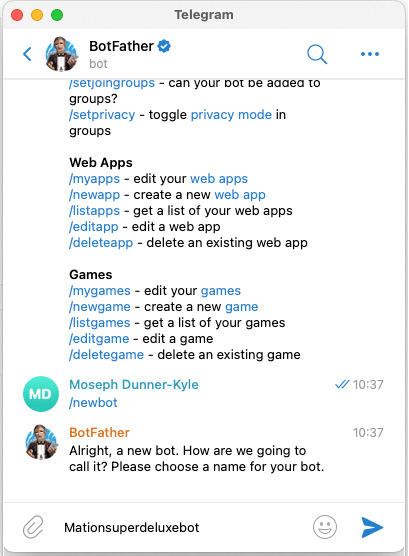Click the /listgames command link
The width and height of the screenshot is (409, 556).
[100, 323]
